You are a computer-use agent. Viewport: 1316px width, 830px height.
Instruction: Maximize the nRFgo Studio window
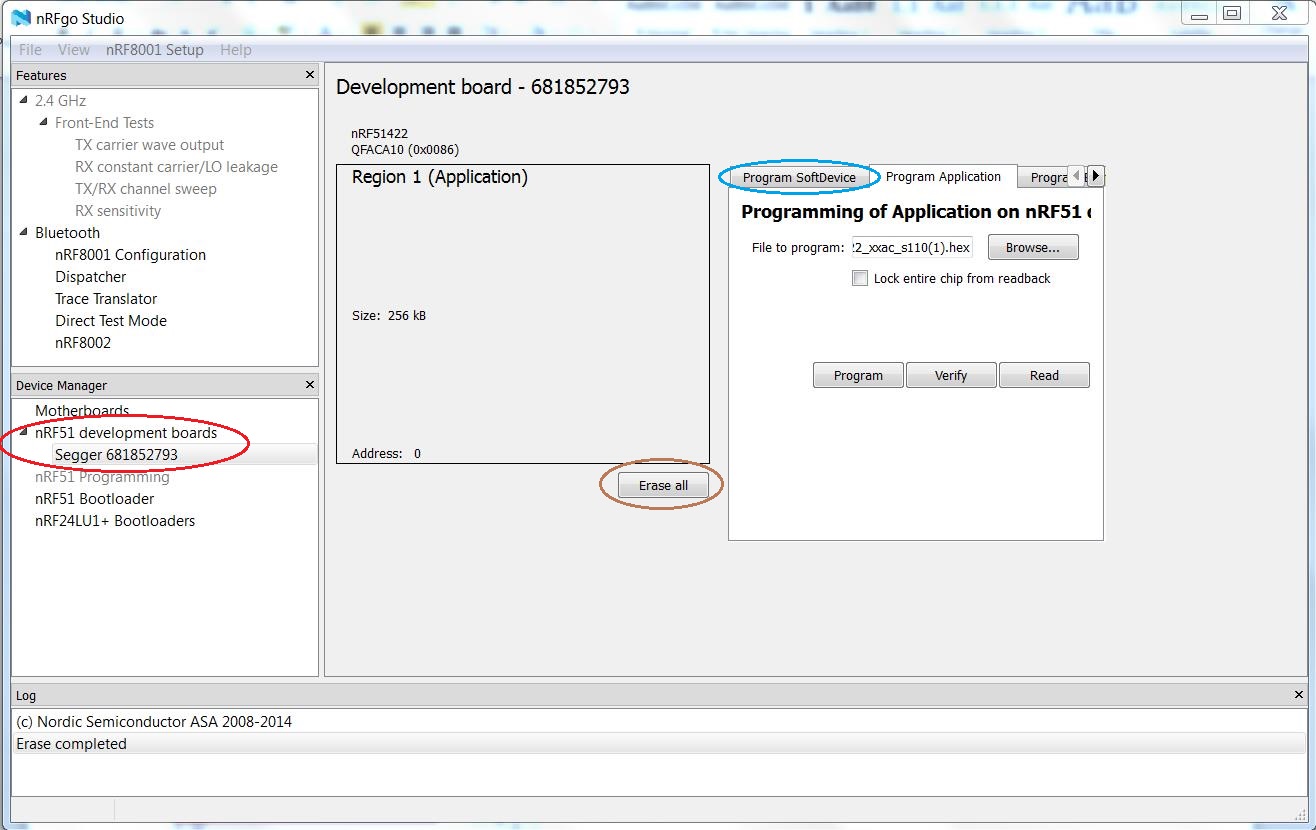coord(1233,13)
